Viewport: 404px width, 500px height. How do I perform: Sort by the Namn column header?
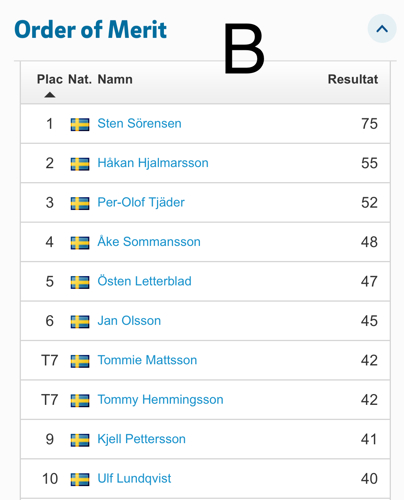coord(115,79)
